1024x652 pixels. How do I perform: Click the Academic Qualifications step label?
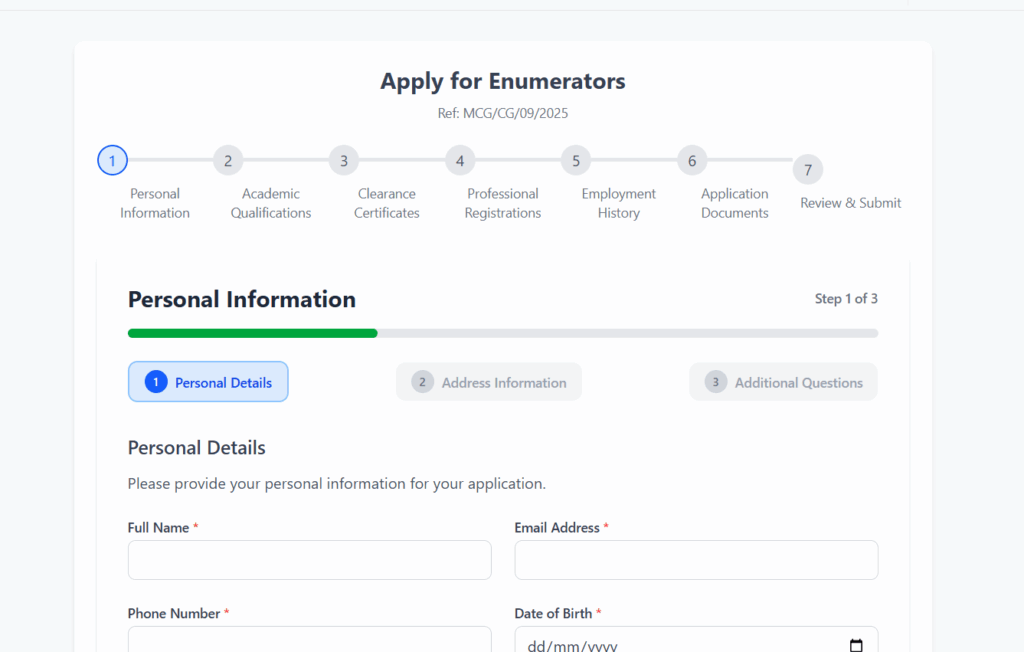(x=270, y=203)
